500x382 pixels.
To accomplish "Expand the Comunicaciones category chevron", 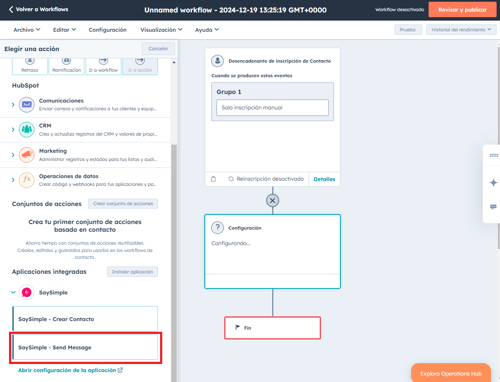I will pos(13,105).
